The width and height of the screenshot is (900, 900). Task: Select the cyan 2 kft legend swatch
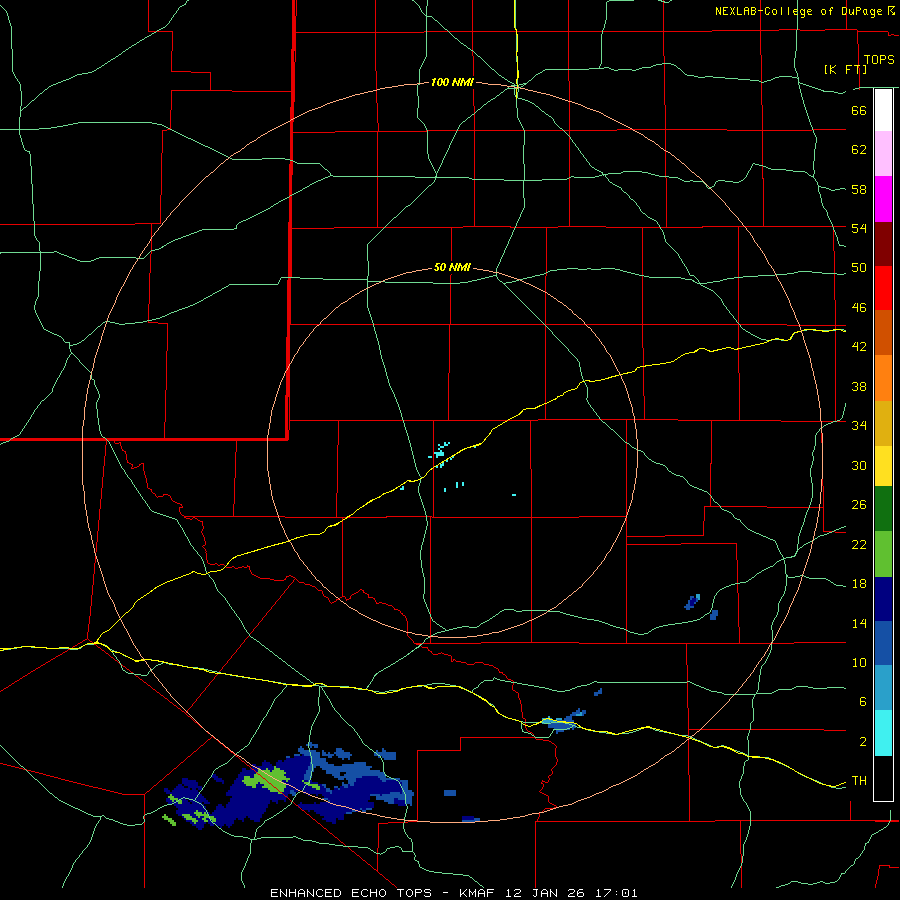(883, 733)
